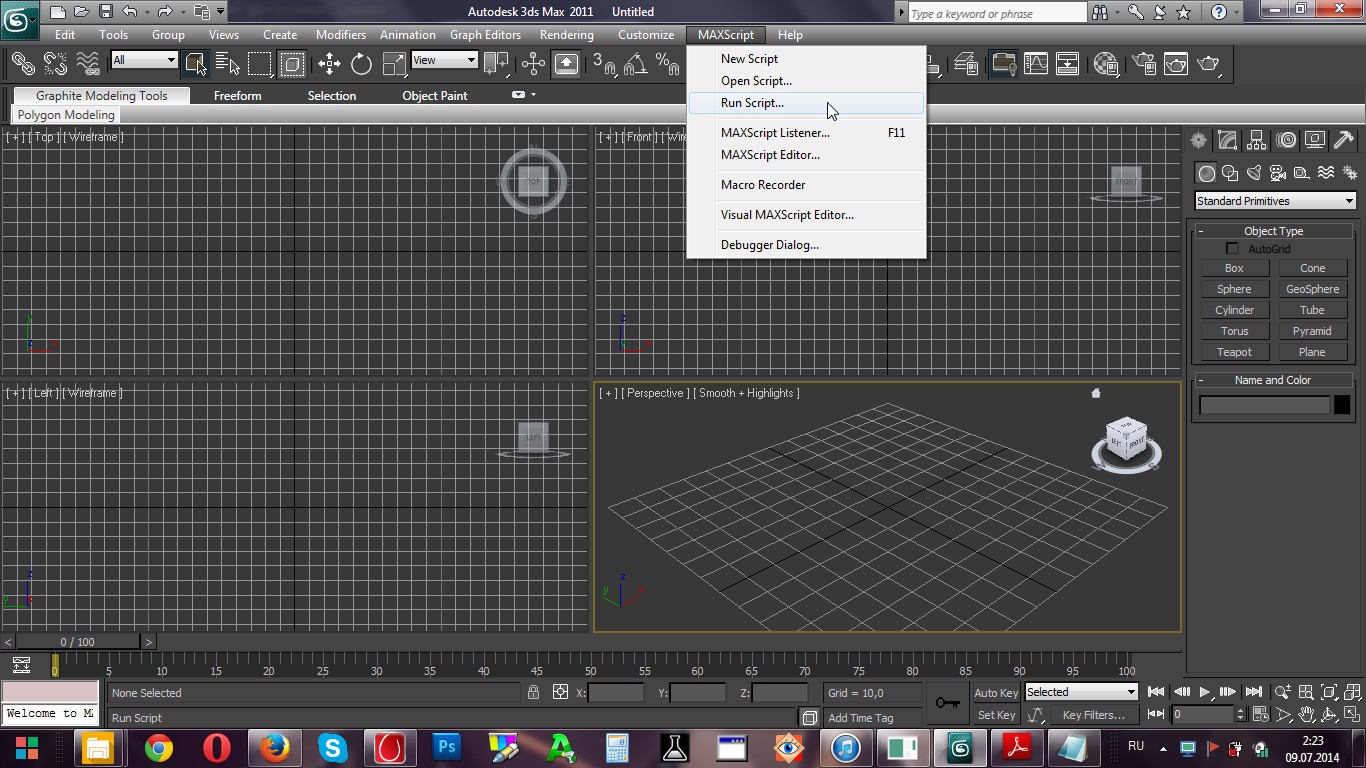
Task: Open the Utilities panel hammer icon
Action: (x=1344, y=140)
